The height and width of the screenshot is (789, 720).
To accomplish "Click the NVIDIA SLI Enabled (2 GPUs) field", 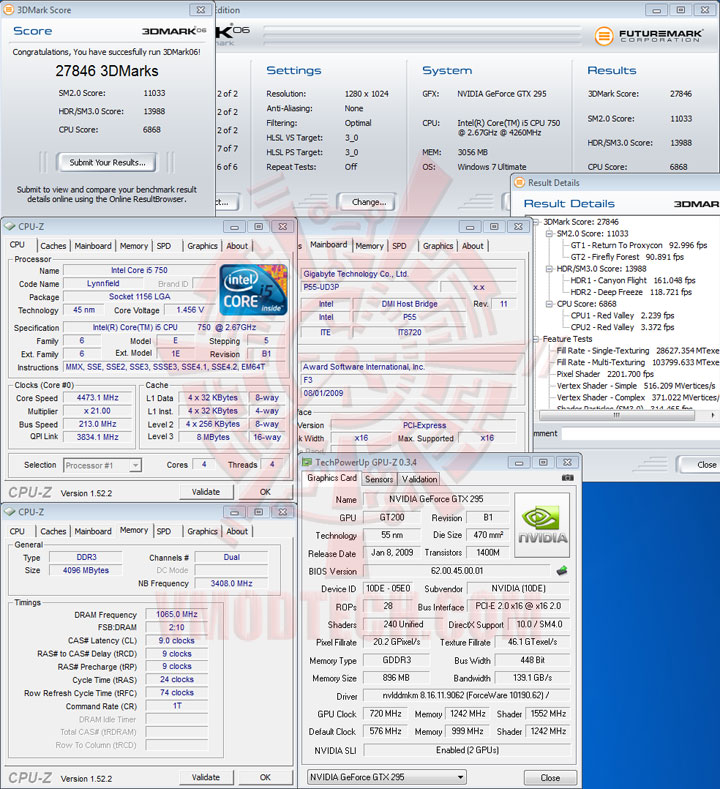I will (467, 750).
